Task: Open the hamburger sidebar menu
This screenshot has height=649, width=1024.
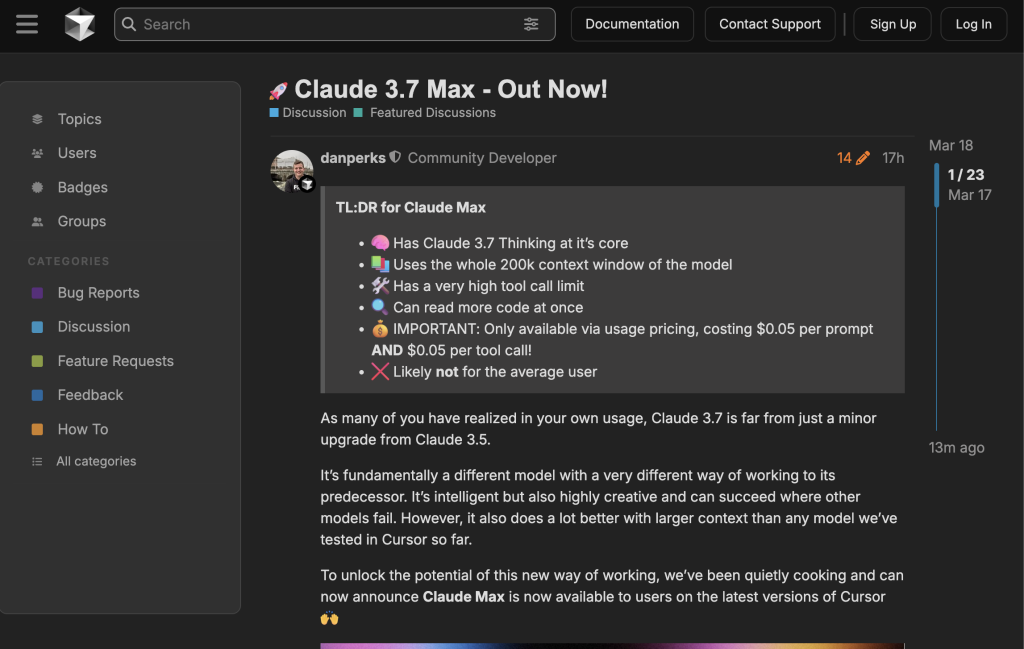Action: click(27, 24)
